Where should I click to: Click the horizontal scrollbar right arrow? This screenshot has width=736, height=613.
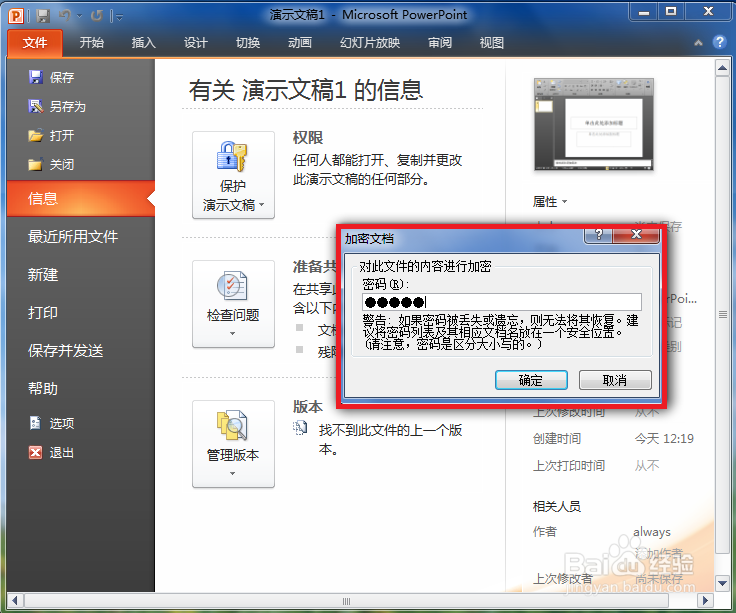(x=705, y=601)
